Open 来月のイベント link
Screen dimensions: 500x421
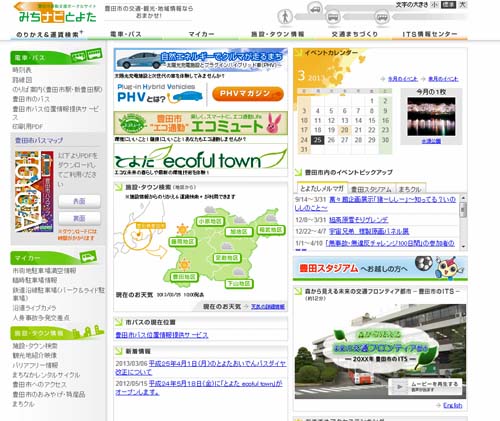pyautogui.click(x=443, y=79)
